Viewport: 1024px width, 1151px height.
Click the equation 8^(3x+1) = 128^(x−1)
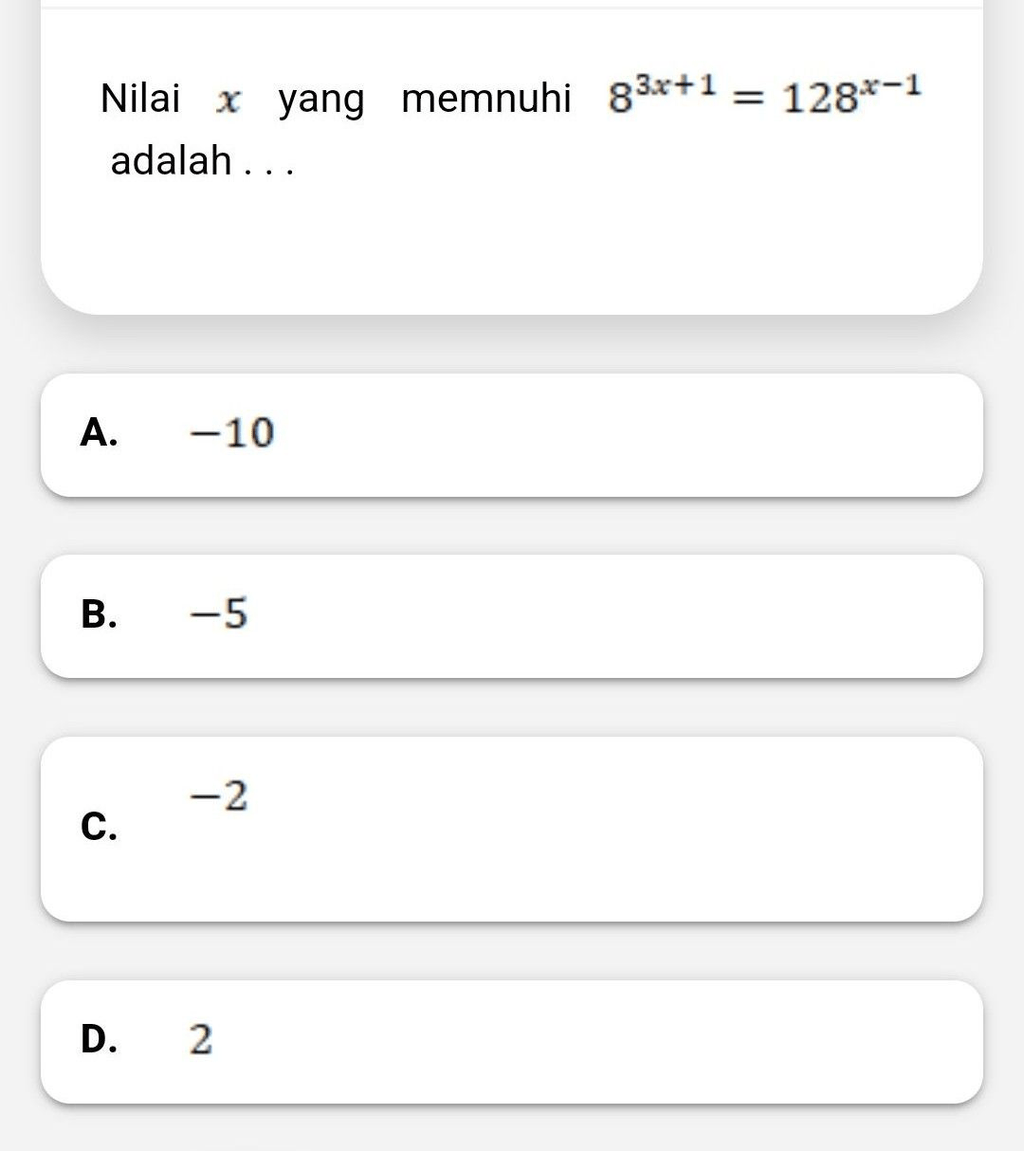point(764,95)
